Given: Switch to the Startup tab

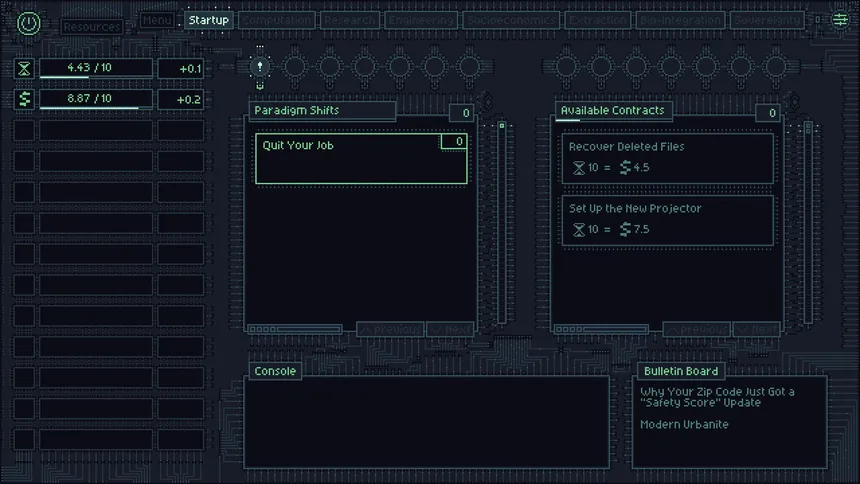Looking at the screenshot, I should coord(208,20).
